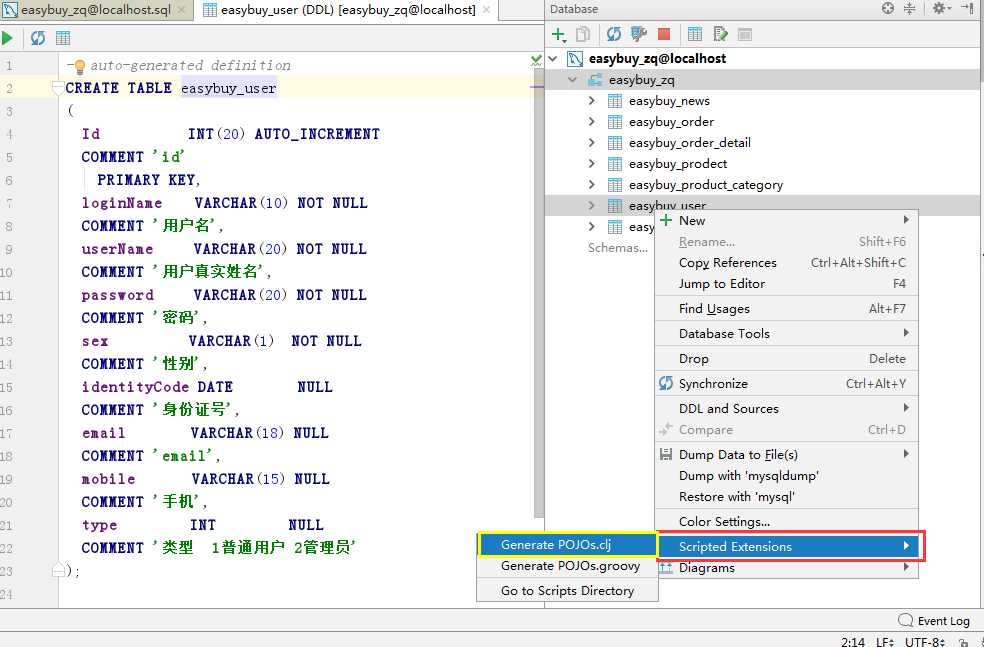Click the light bulb intention icon
Image resolution: width=984 pixels, height=647 pixels.
point(80,66)
